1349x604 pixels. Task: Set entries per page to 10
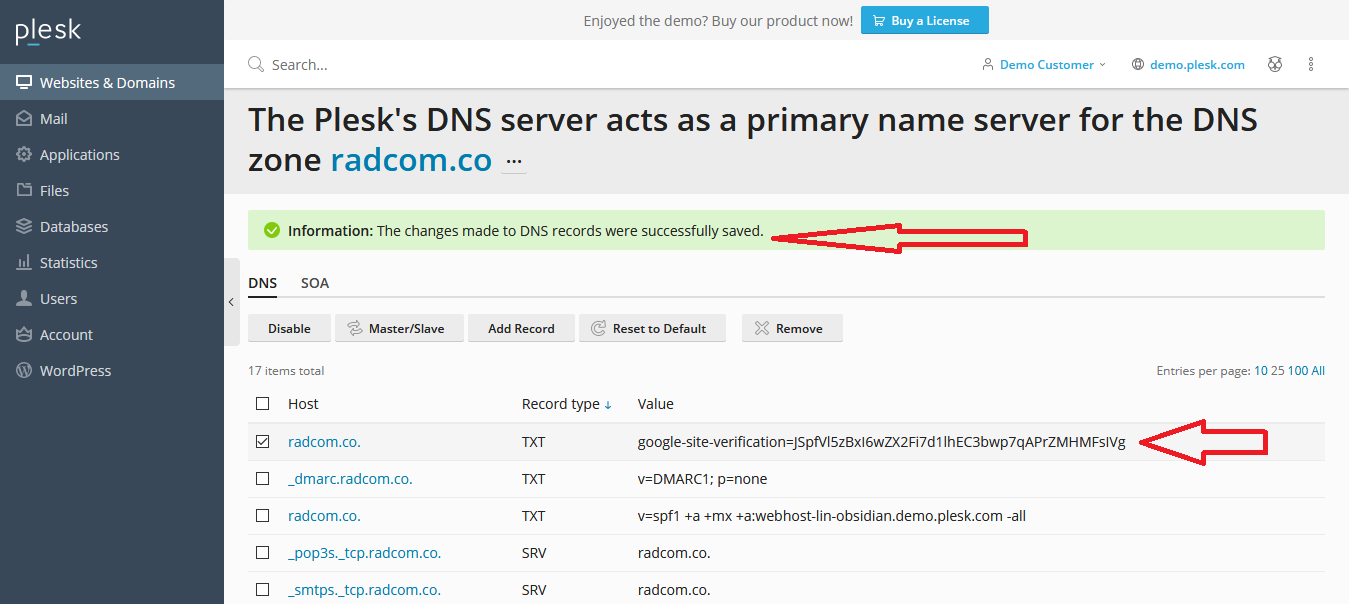pos(1261,371)
